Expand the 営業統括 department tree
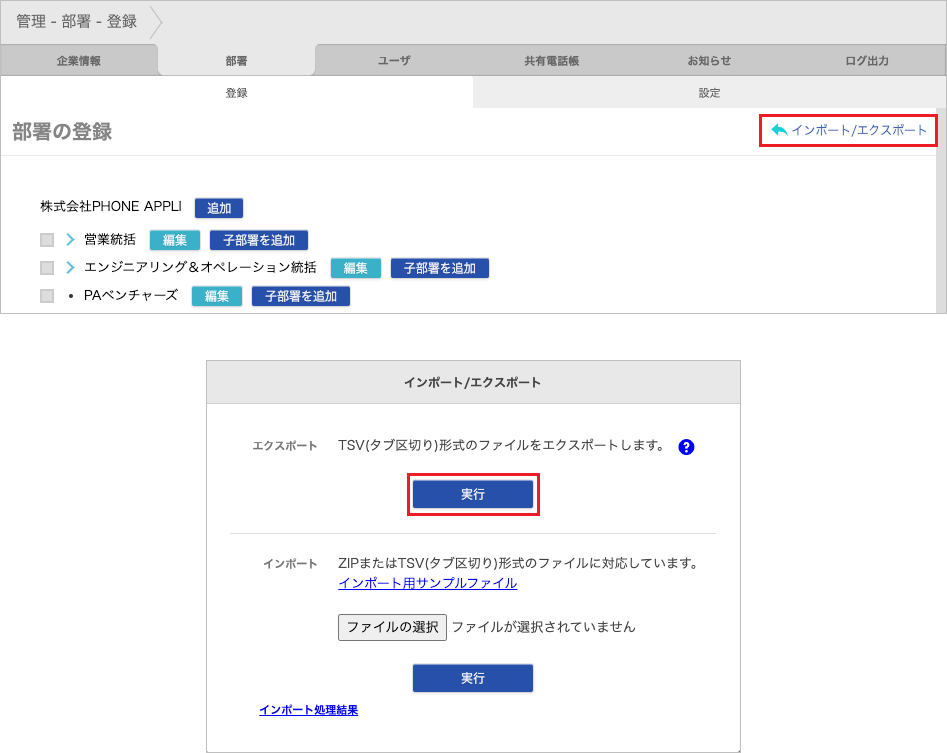The image size is (947, 753). coord(70,240)
